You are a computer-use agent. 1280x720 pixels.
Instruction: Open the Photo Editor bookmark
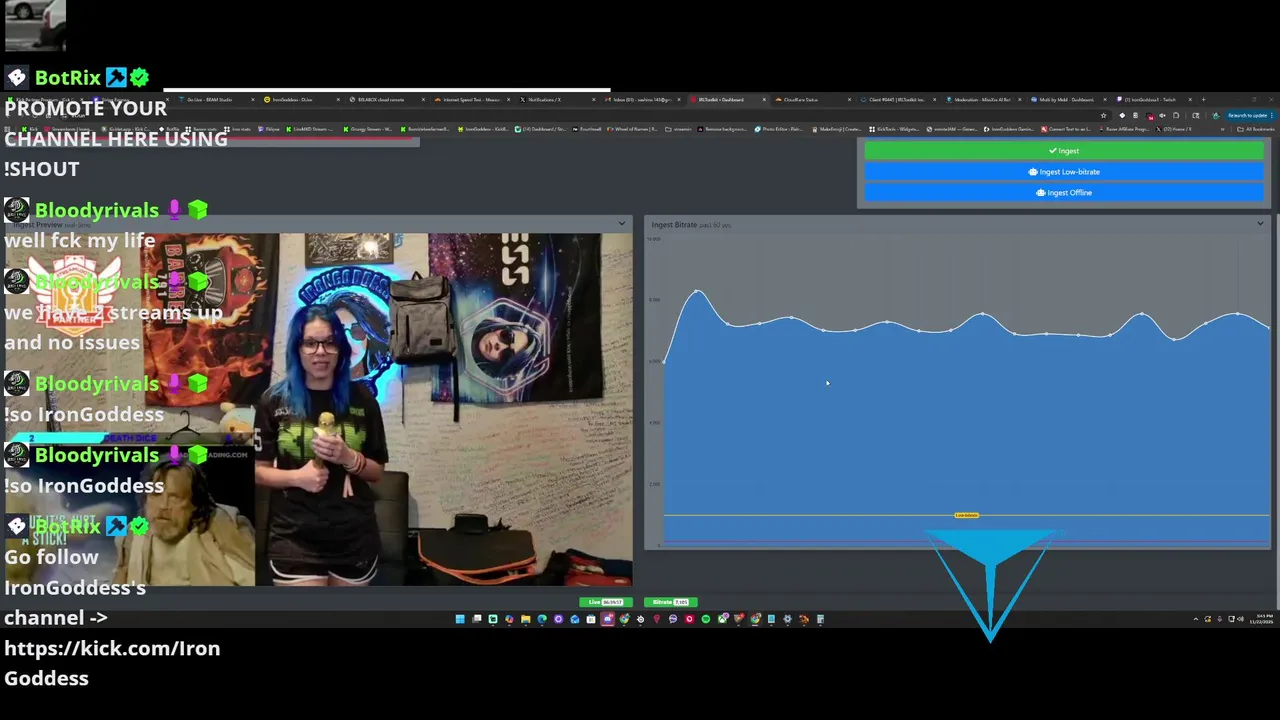[778, 129]
